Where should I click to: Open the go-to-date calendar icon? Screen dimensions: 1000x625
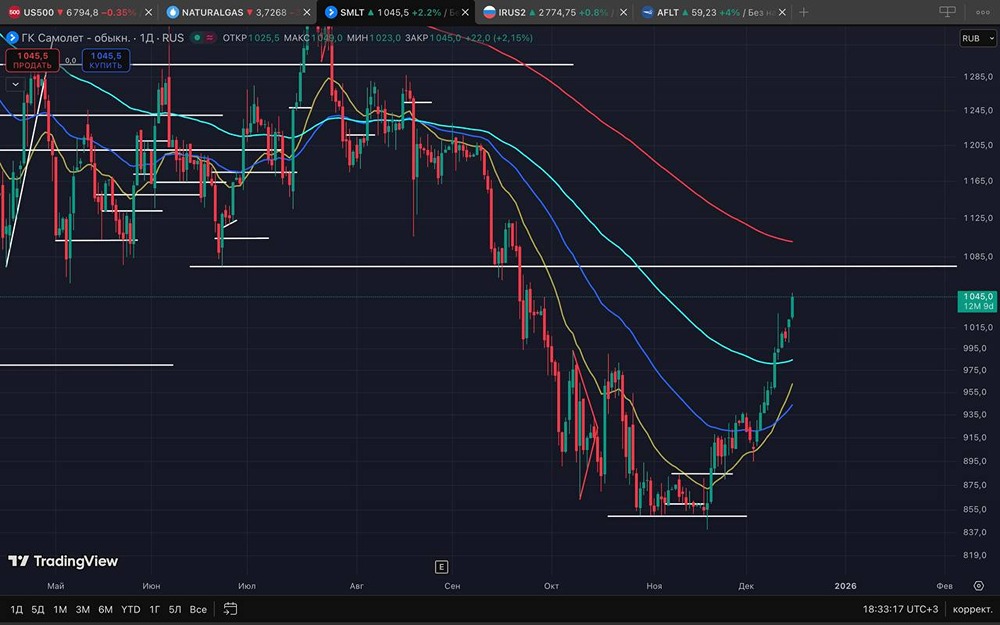230,609
